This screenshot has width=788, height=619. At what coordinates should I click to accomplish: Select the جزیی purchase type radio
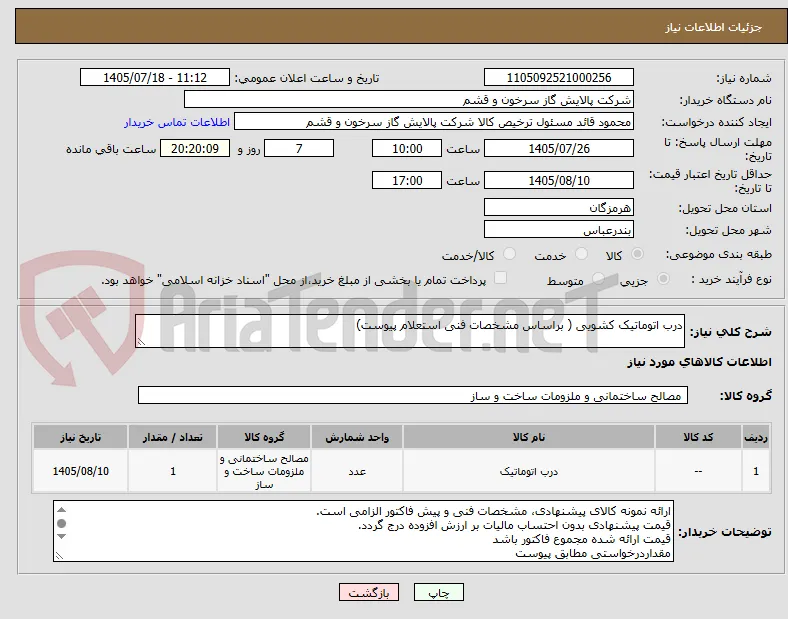pyautogui.click(x=663, y=278)
